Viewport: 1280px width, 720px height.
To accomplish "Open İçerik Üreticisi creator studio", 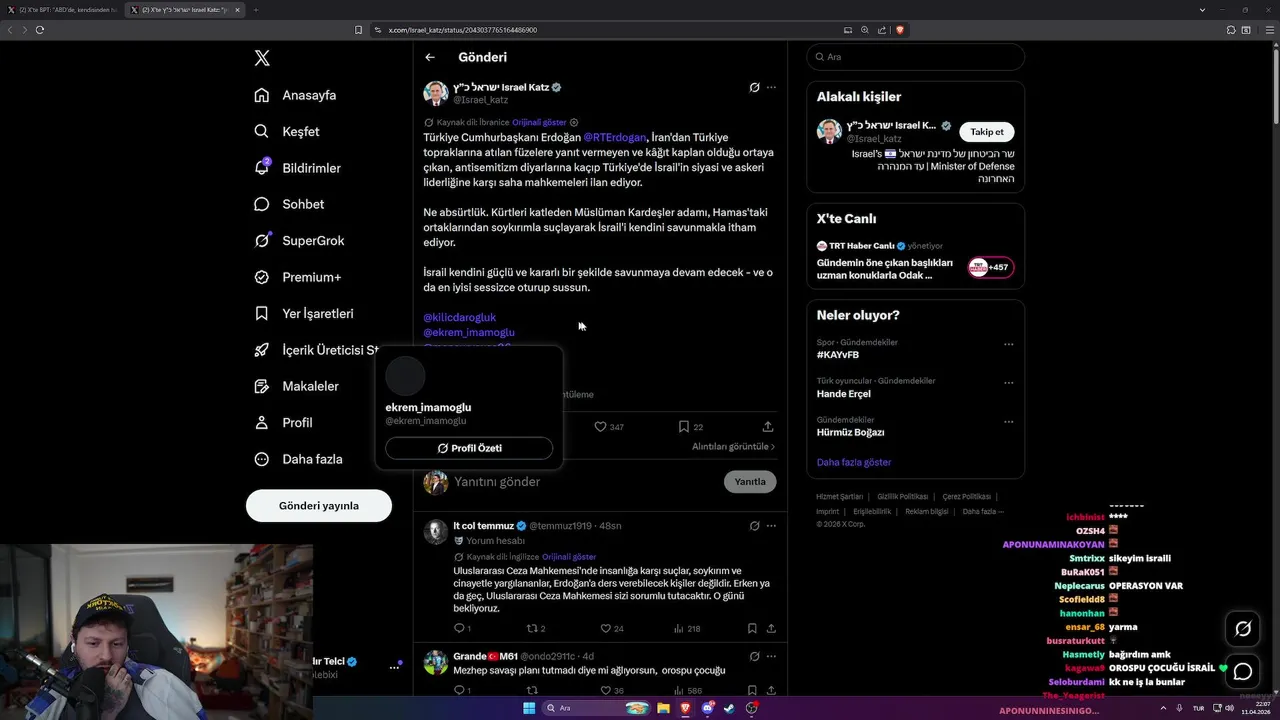I will click(316, 350).
